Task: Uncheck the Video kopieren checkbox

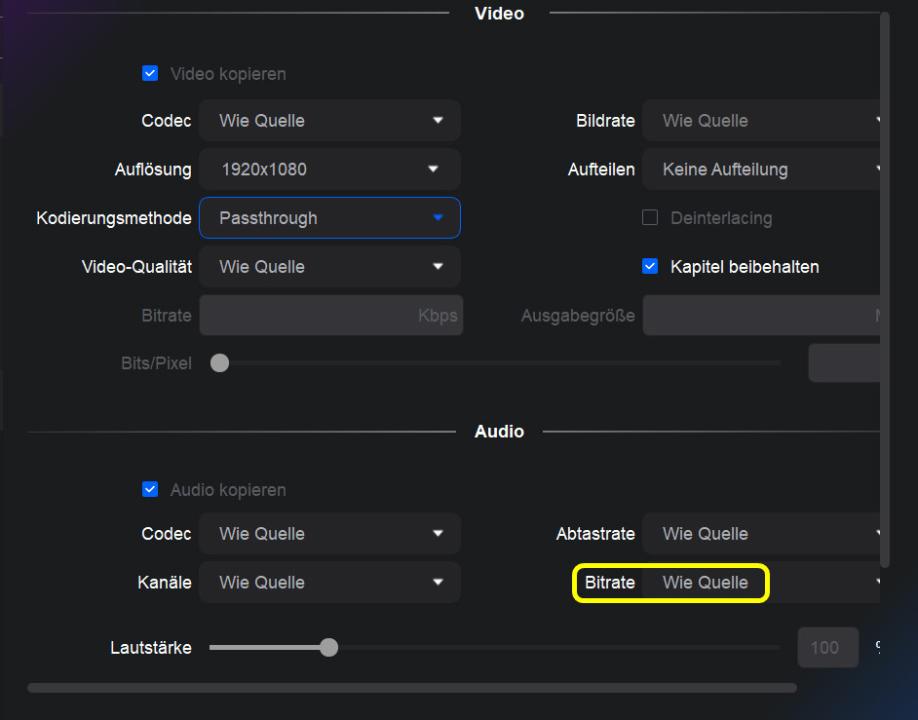Action: pos(151,74)
